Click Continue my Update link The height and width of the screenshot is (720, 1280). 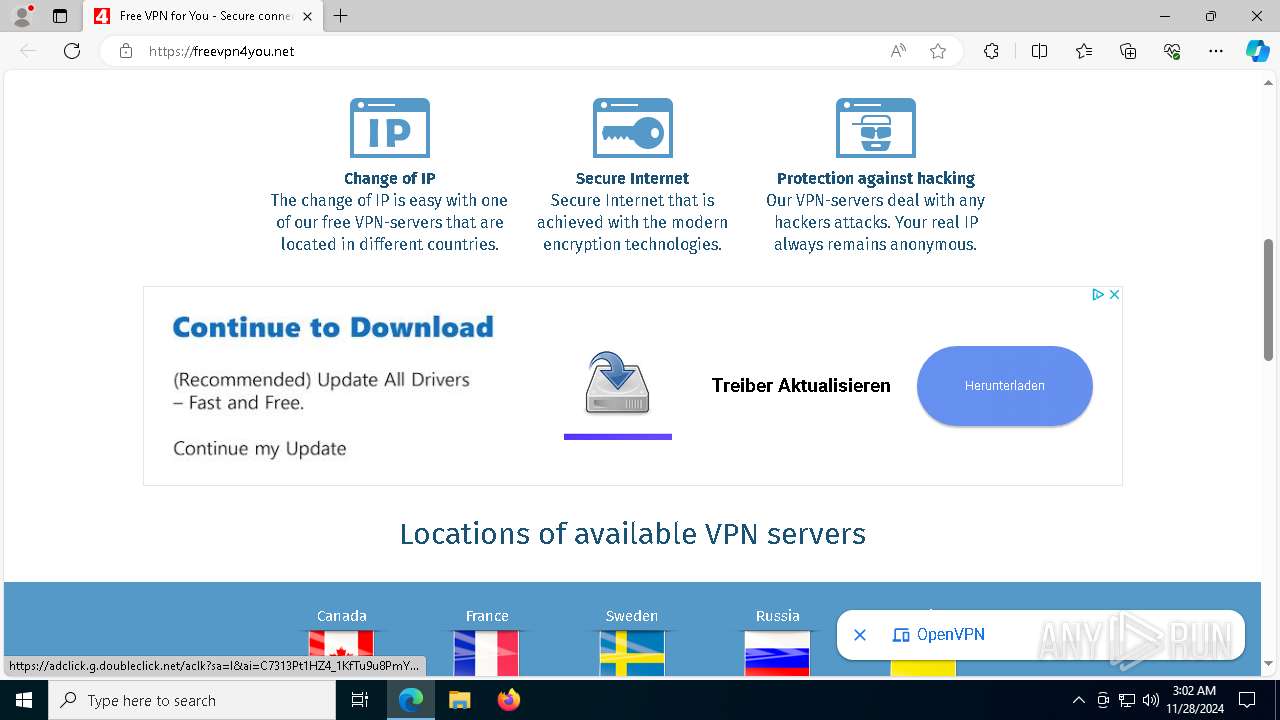click(x=260, y=448)
